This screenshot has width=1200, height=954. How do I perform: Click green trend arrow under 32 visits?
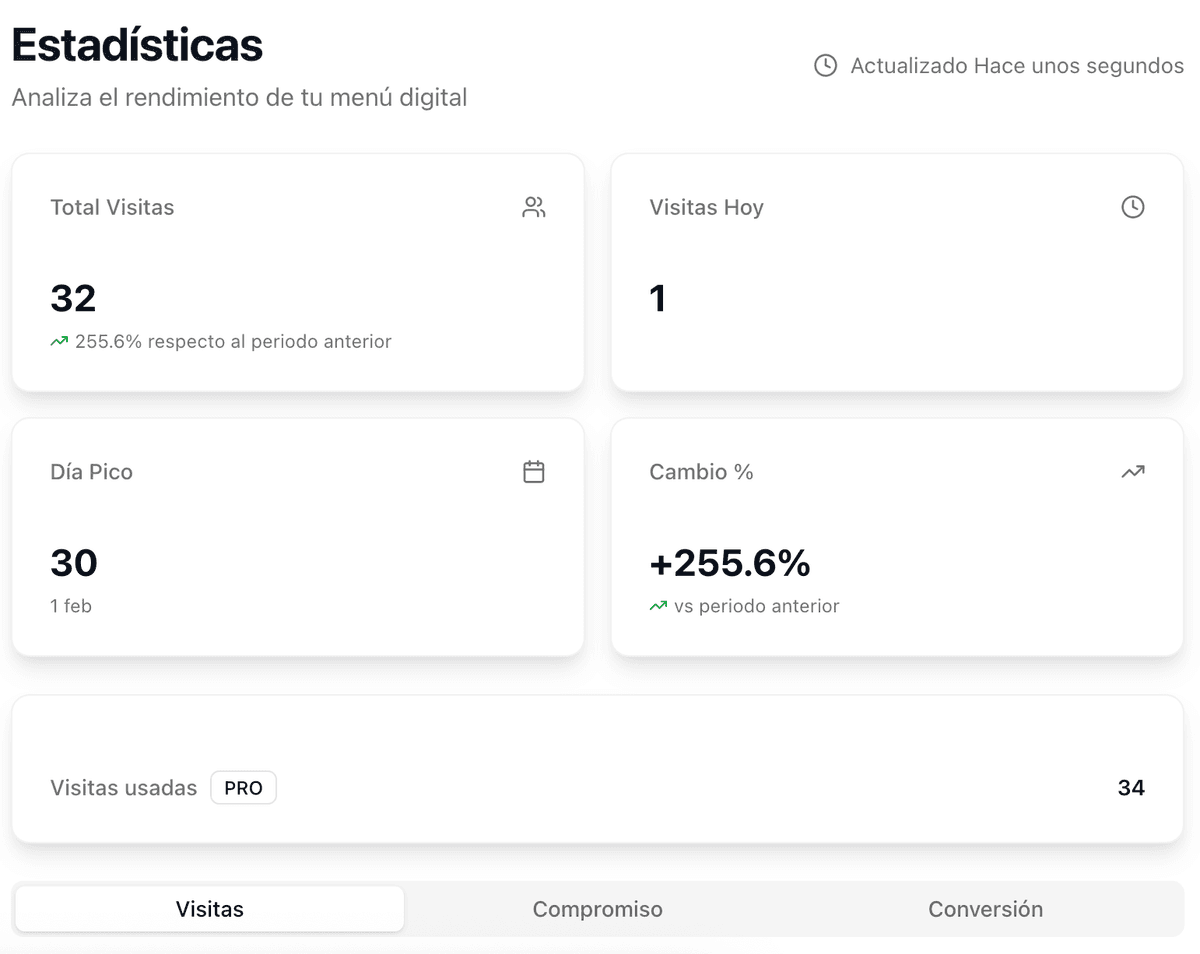tap(59, 342)
